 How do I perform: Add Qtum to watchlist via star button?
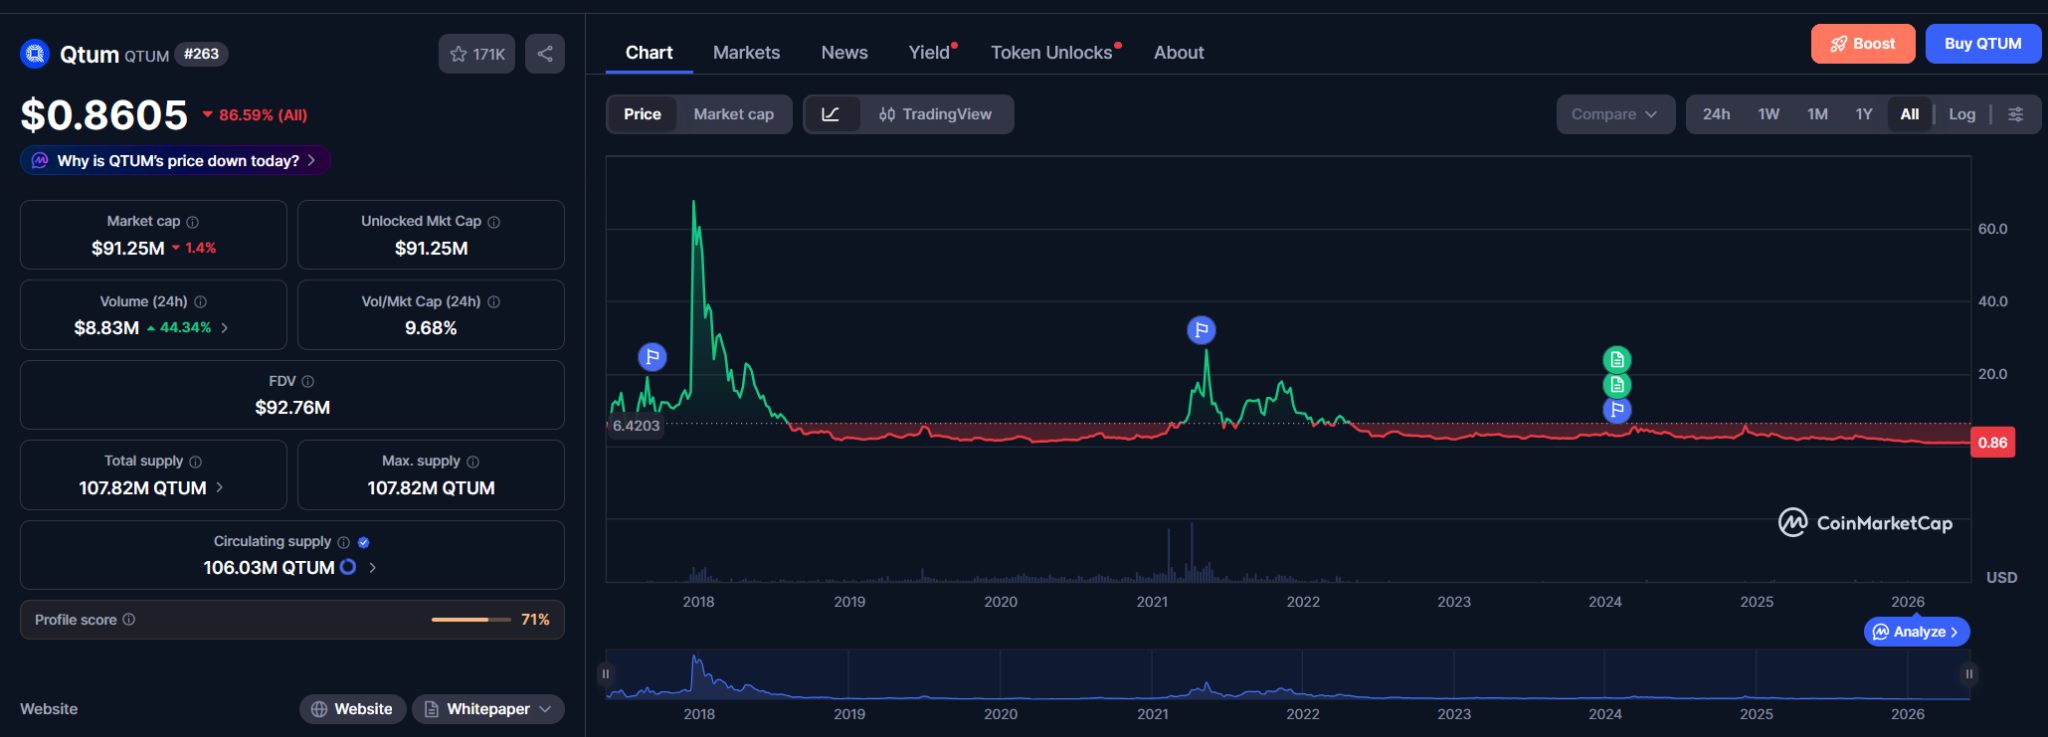[x=477, y=54]
